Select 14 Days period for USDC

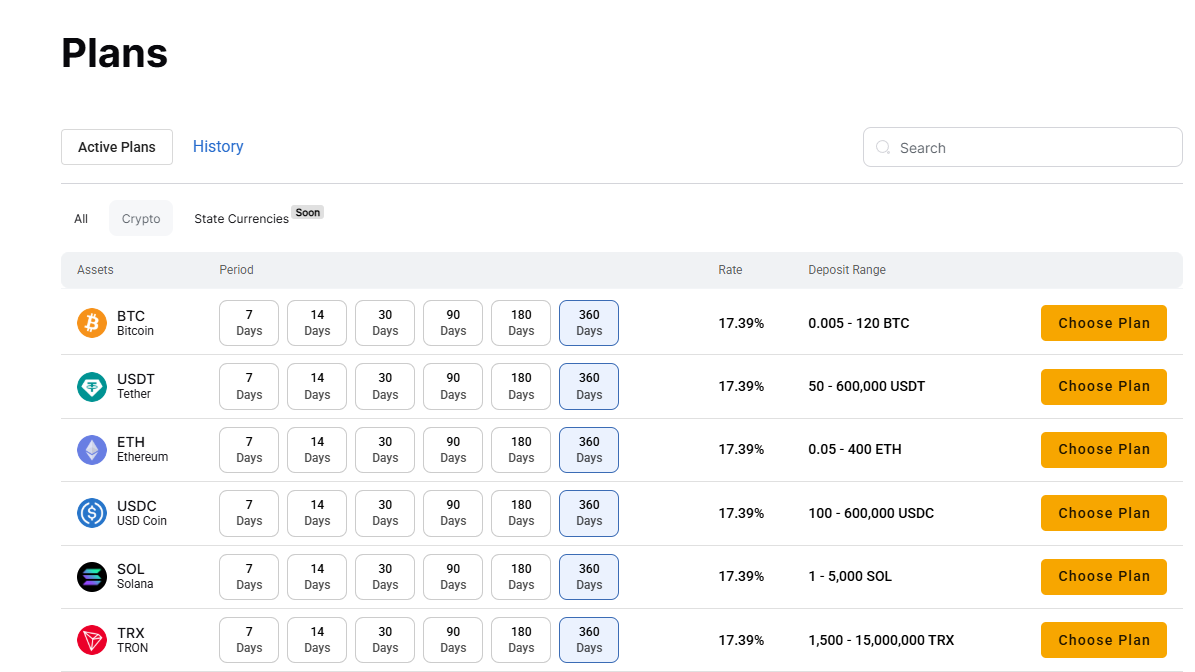tap(317, 513)
